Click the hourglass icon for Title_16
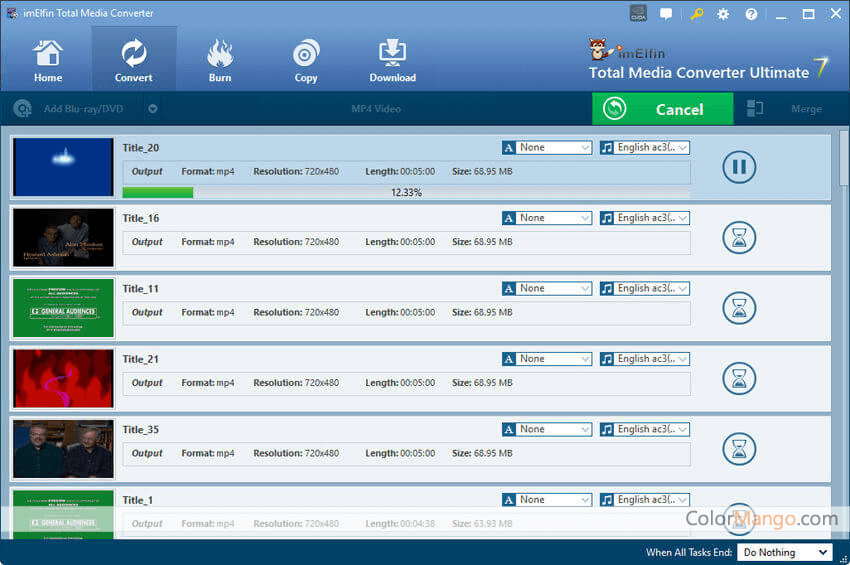The image size is (850, 565). 739,238
